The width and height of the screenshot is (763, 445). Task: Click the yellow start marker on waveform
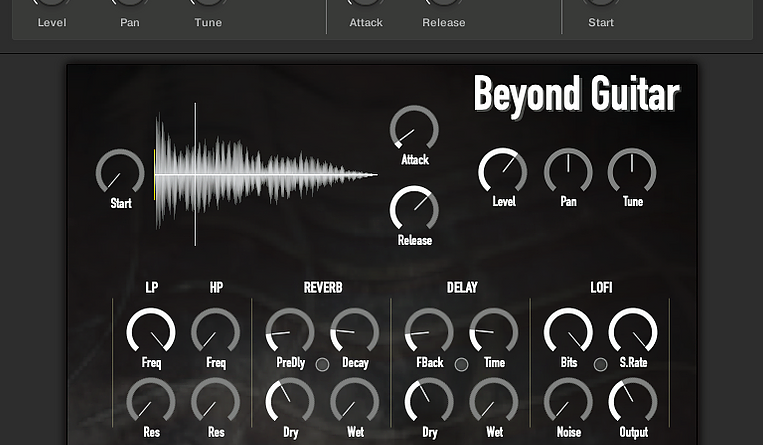(155, 174)
